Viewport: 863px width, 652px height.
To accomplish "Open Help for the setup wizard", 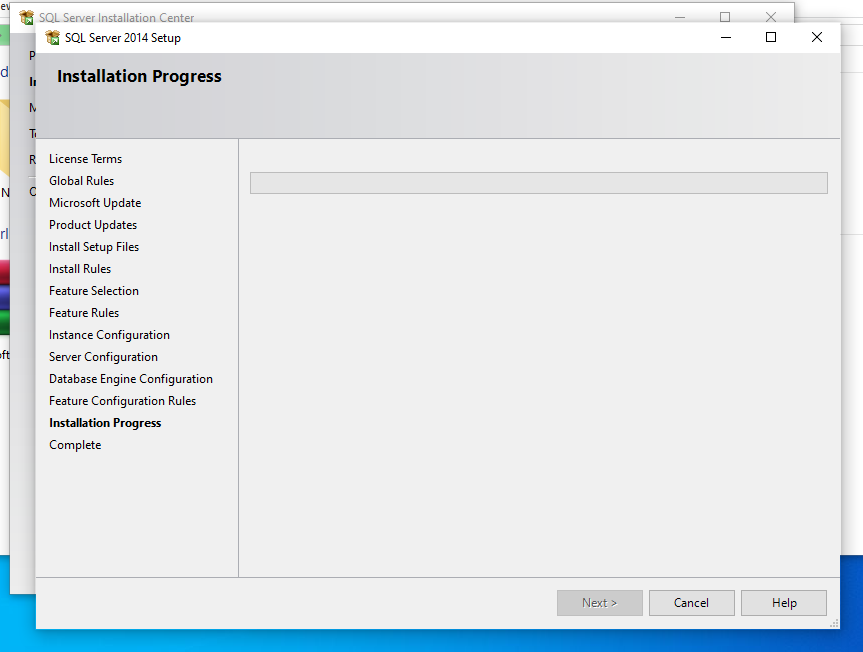I will 784,603.
